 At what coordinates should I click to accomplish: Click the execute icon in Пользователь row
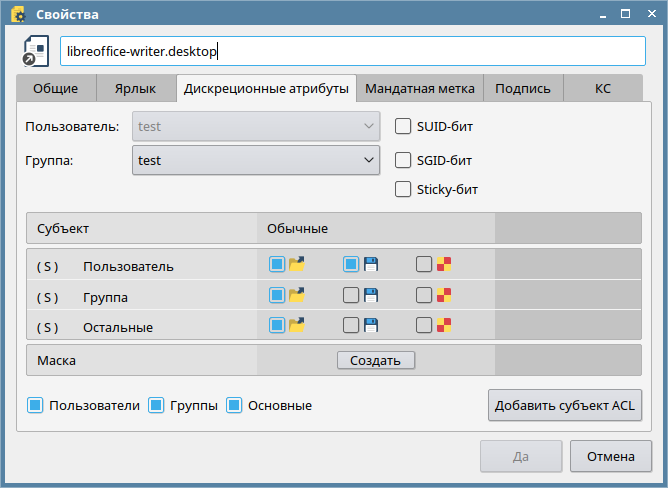coord(444,265)
